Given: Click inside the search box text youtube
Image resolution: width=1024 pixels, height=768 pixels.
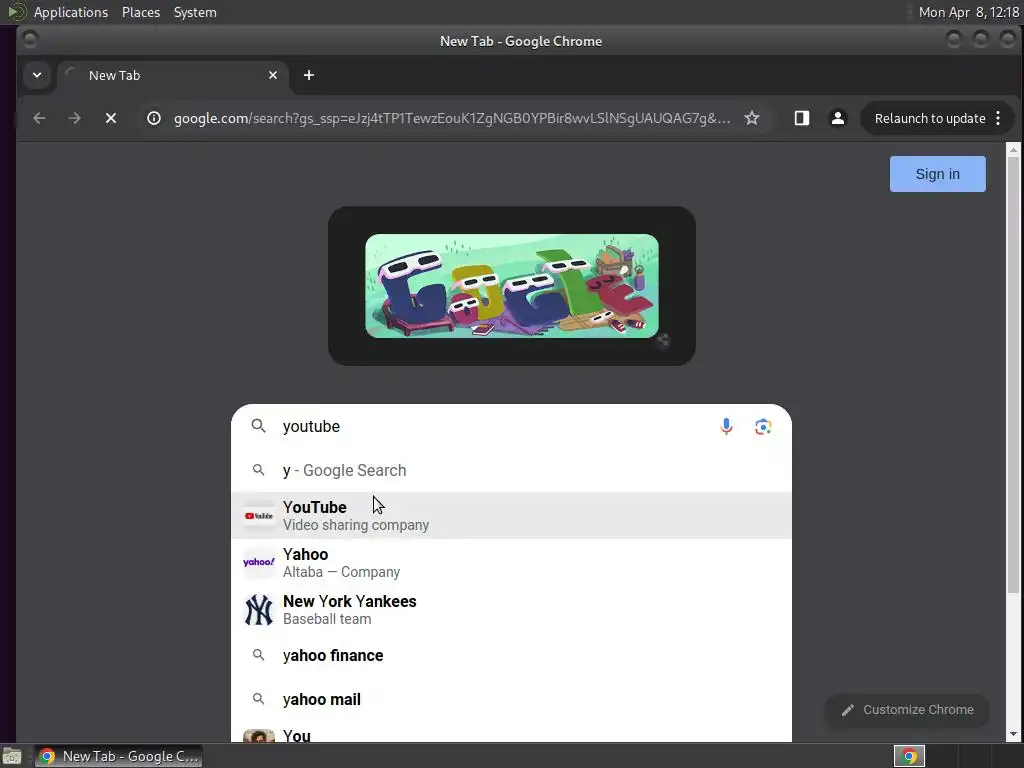Looking at the screenshot, I should coord(311,426).
